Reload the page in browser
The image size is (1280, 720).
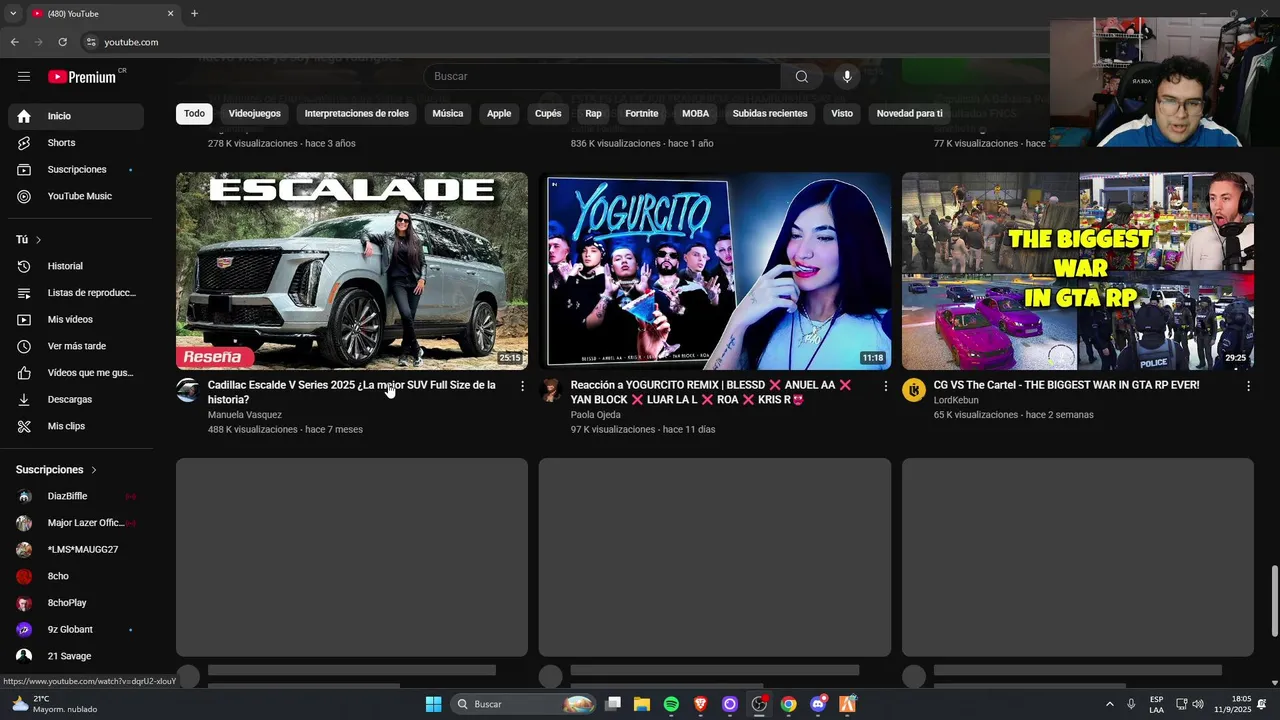[62, 42]
